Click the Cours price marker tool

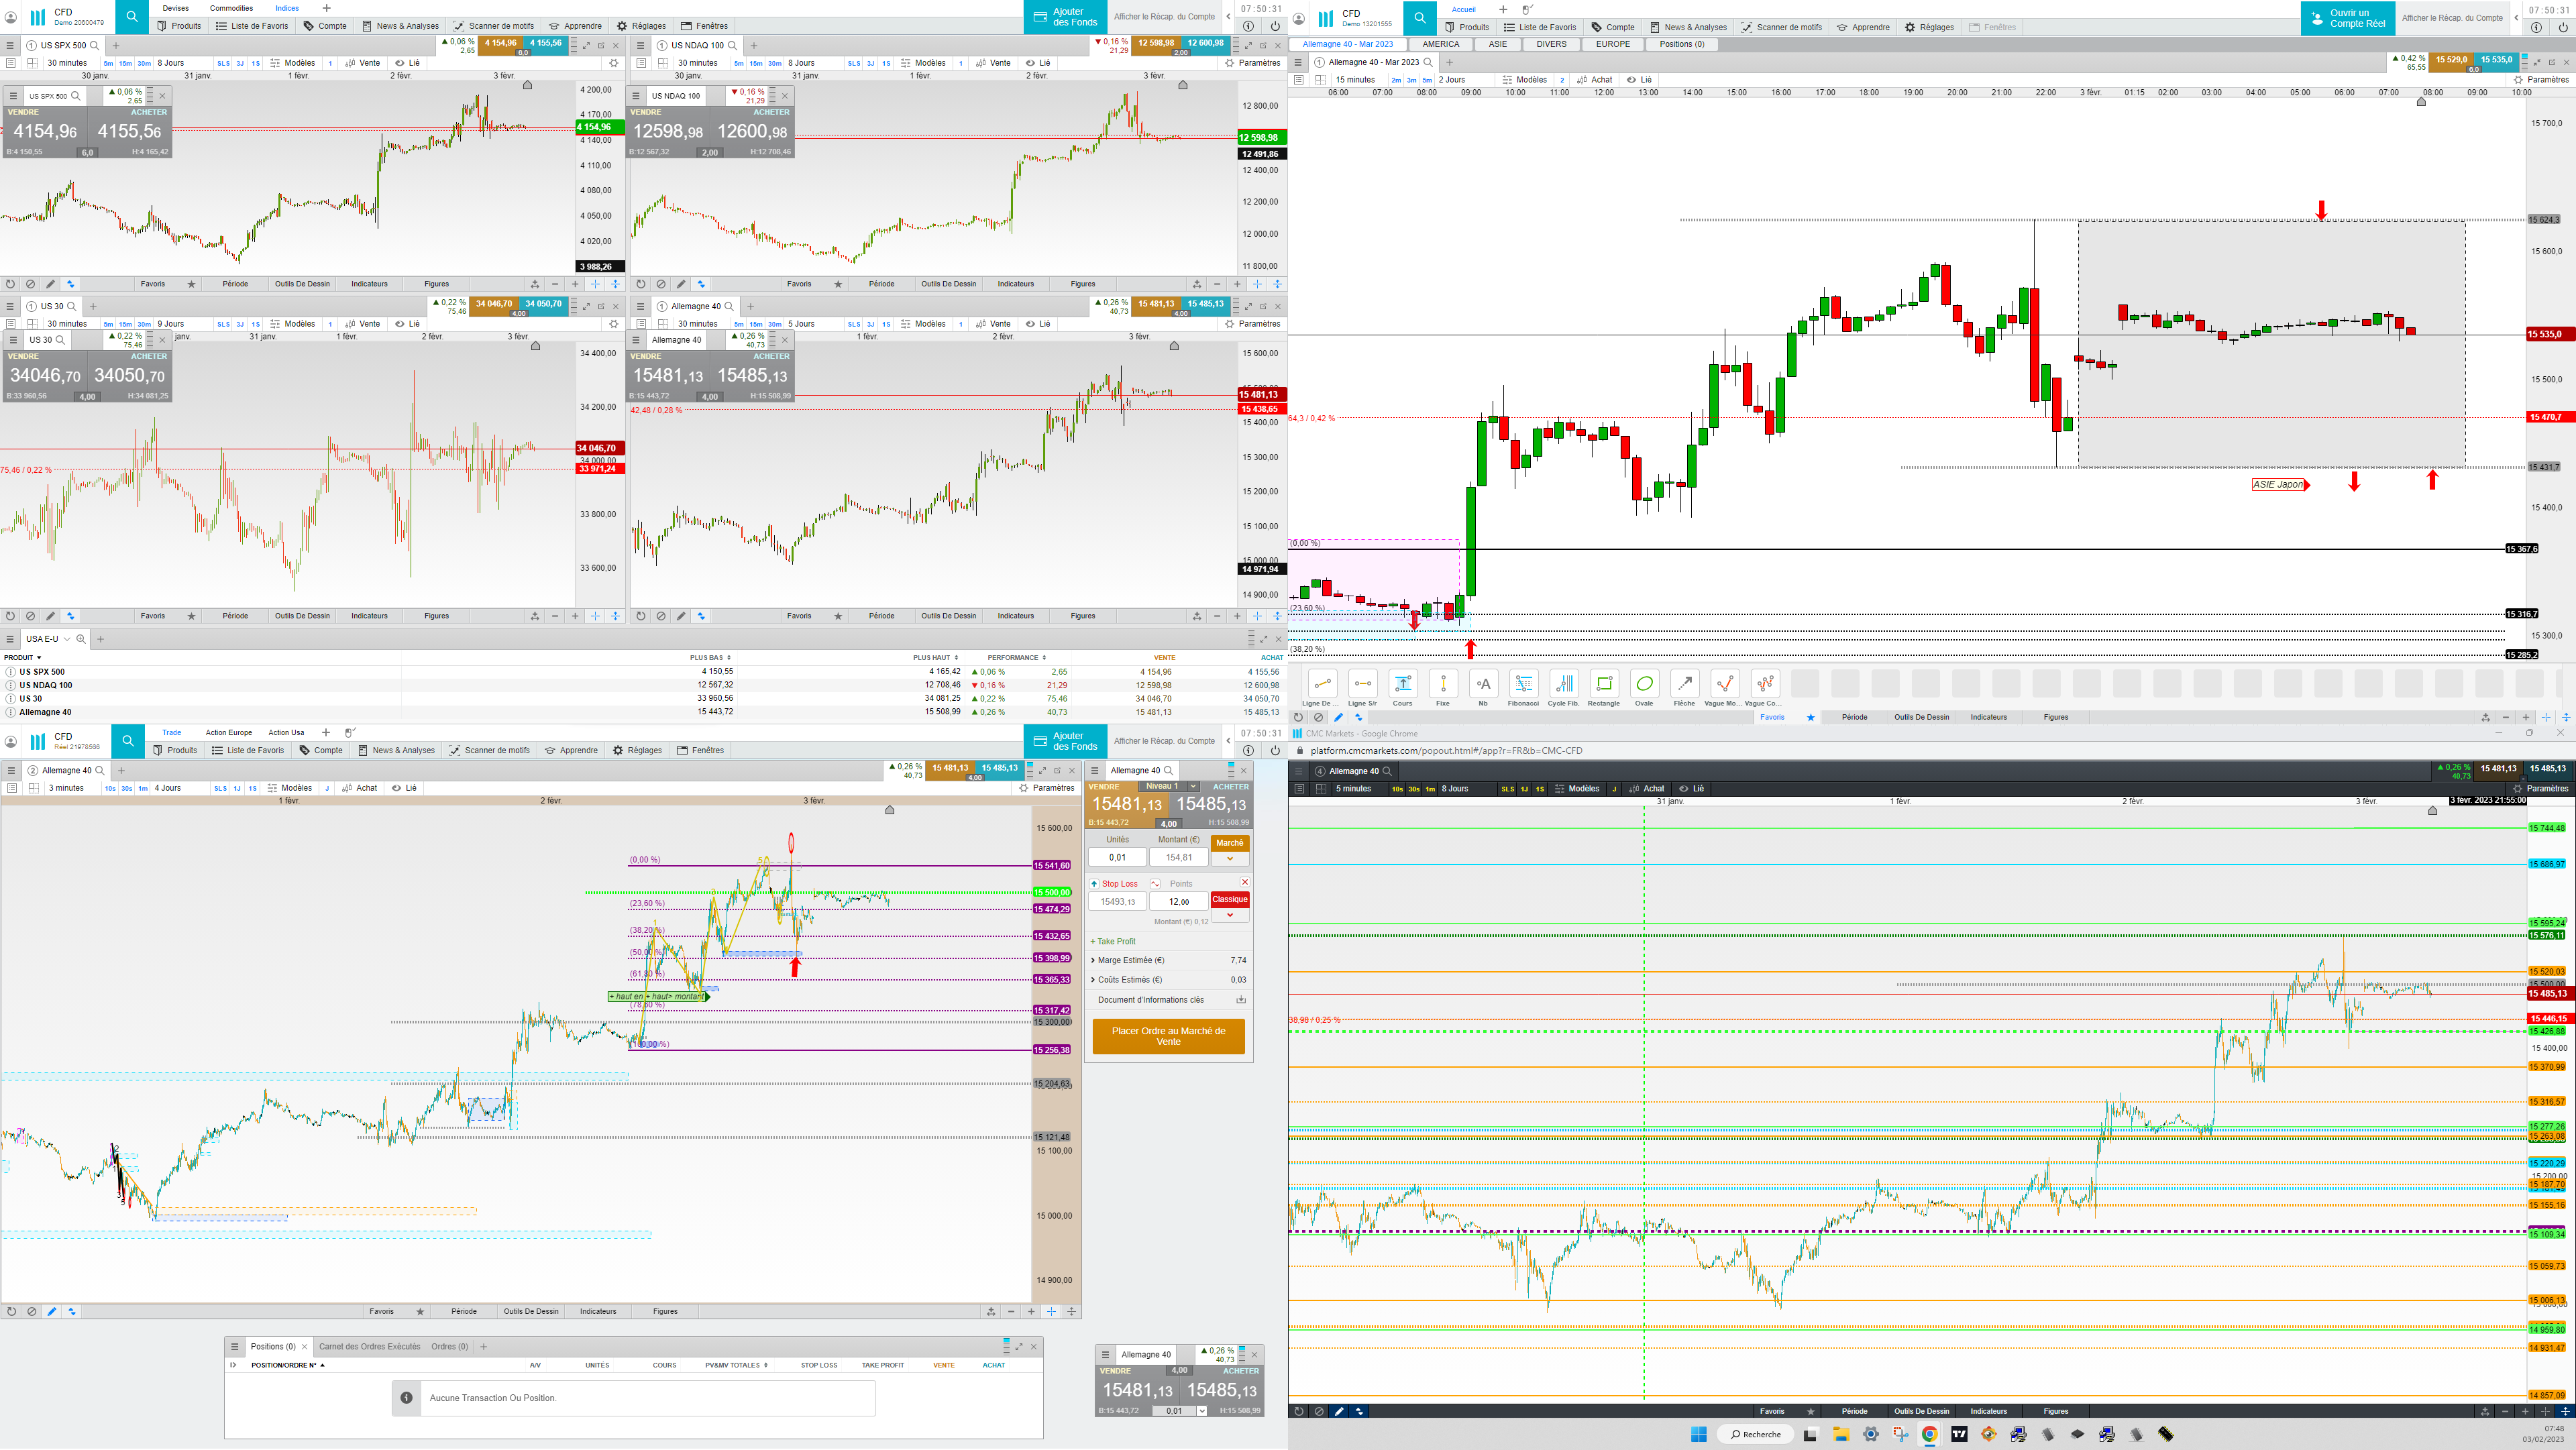click(1403, 685)
